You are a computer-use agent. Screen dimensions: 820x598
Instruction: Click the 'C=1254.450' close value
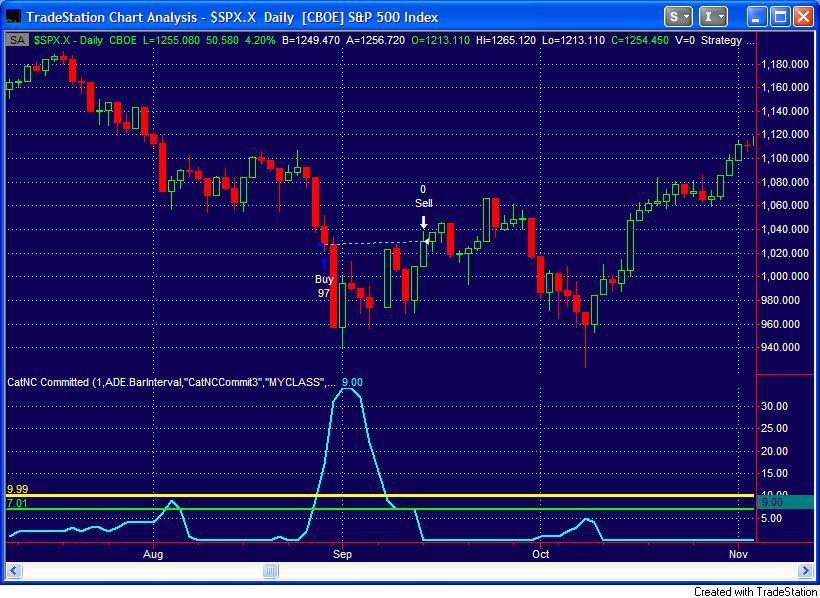click(x=639, y=40)
